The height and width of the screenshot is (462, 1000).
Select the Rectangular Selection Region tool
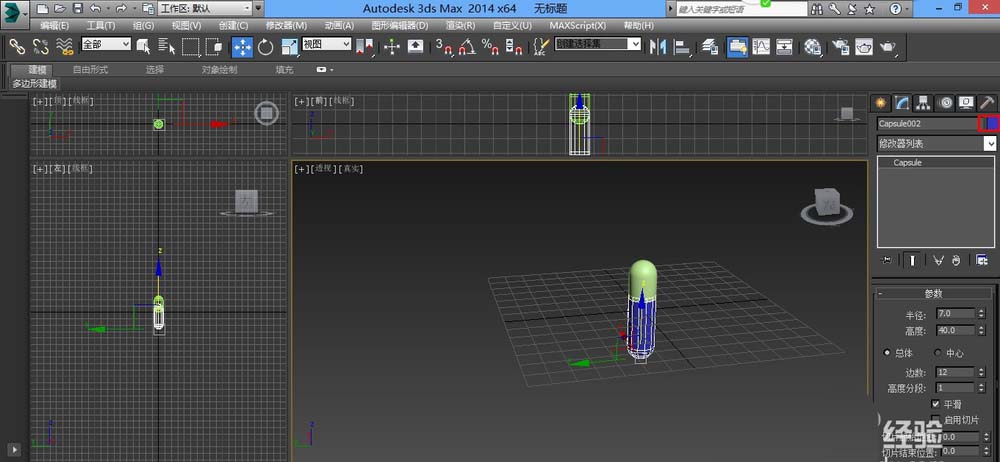coord(191,47)
